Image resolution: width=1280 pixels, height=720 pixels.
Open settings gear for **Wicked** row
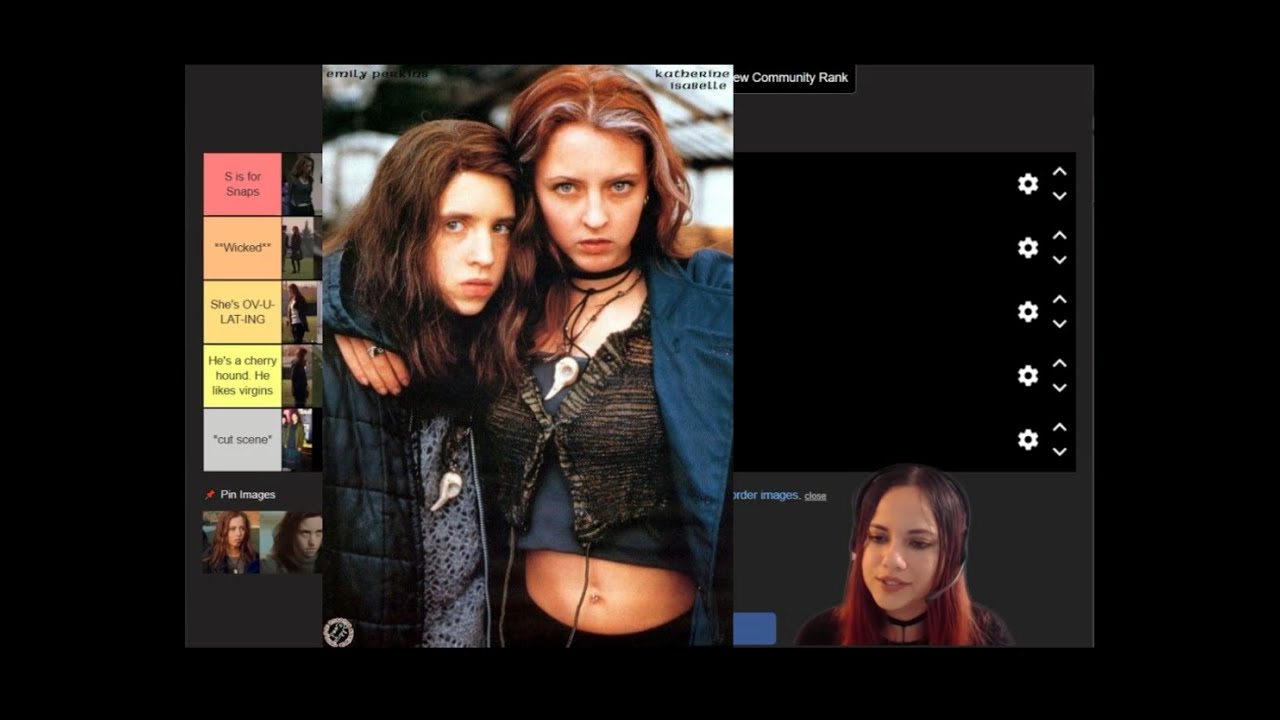coord(1028,248)
